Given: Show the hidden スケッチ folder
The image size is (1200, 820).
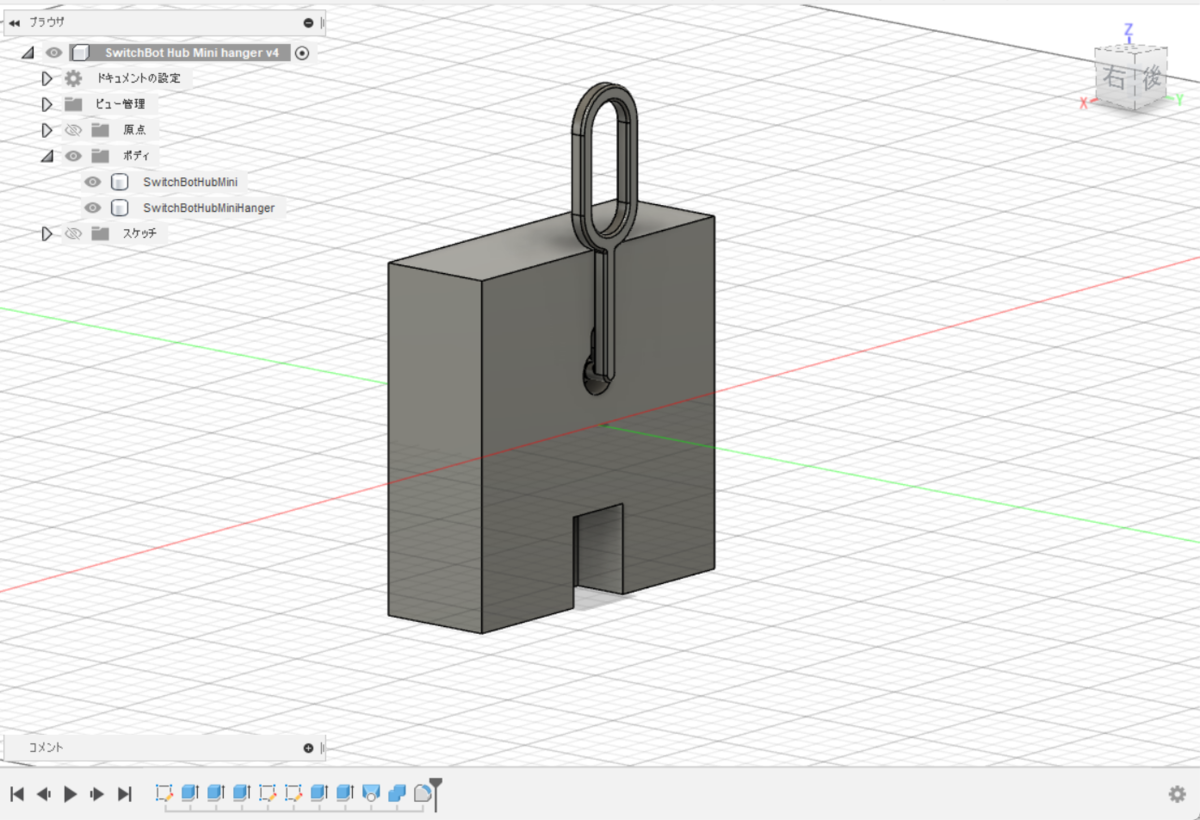Looking at the screenshot, I should pyautogui.click(x=73, y=233).
